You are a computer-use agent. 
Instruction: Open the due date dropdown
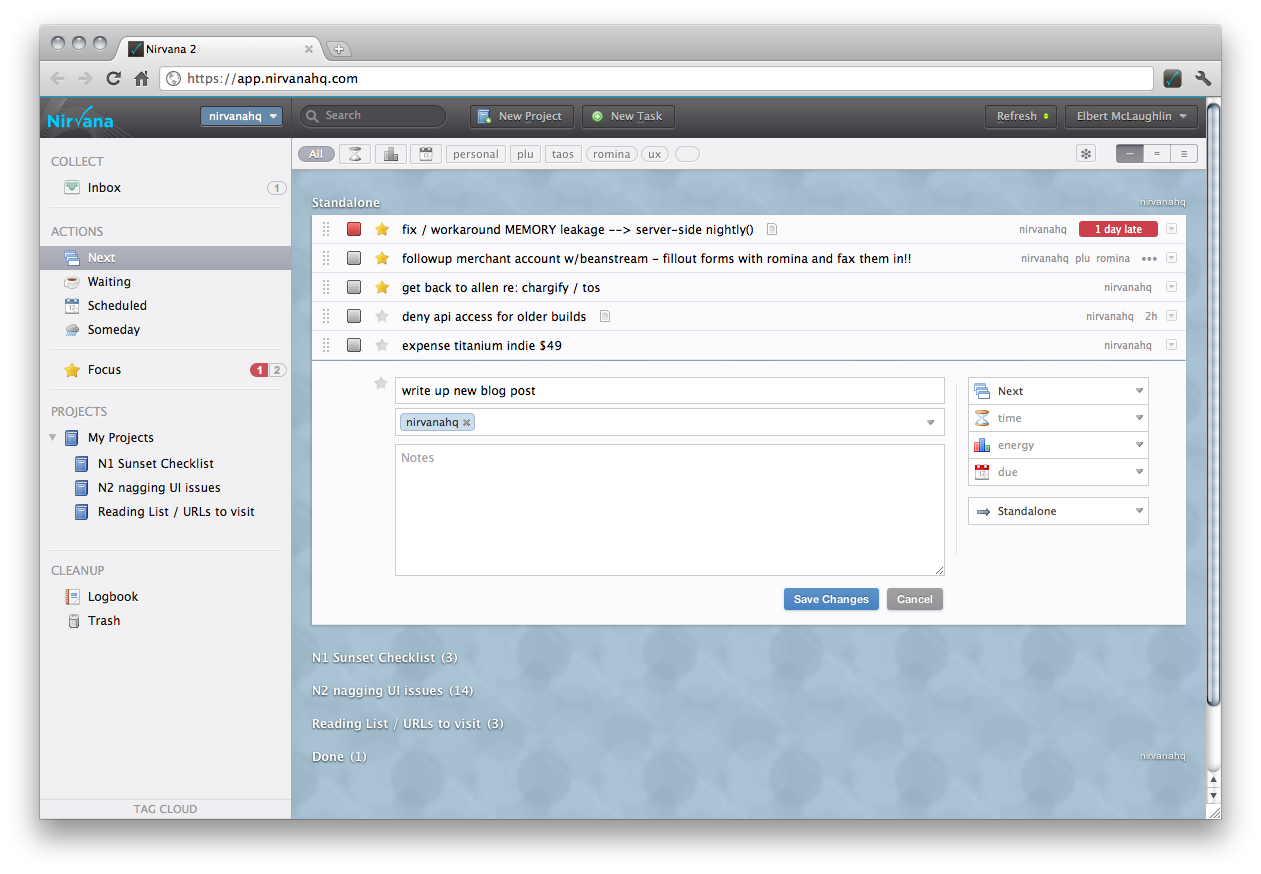click(x=1058, y=472)
